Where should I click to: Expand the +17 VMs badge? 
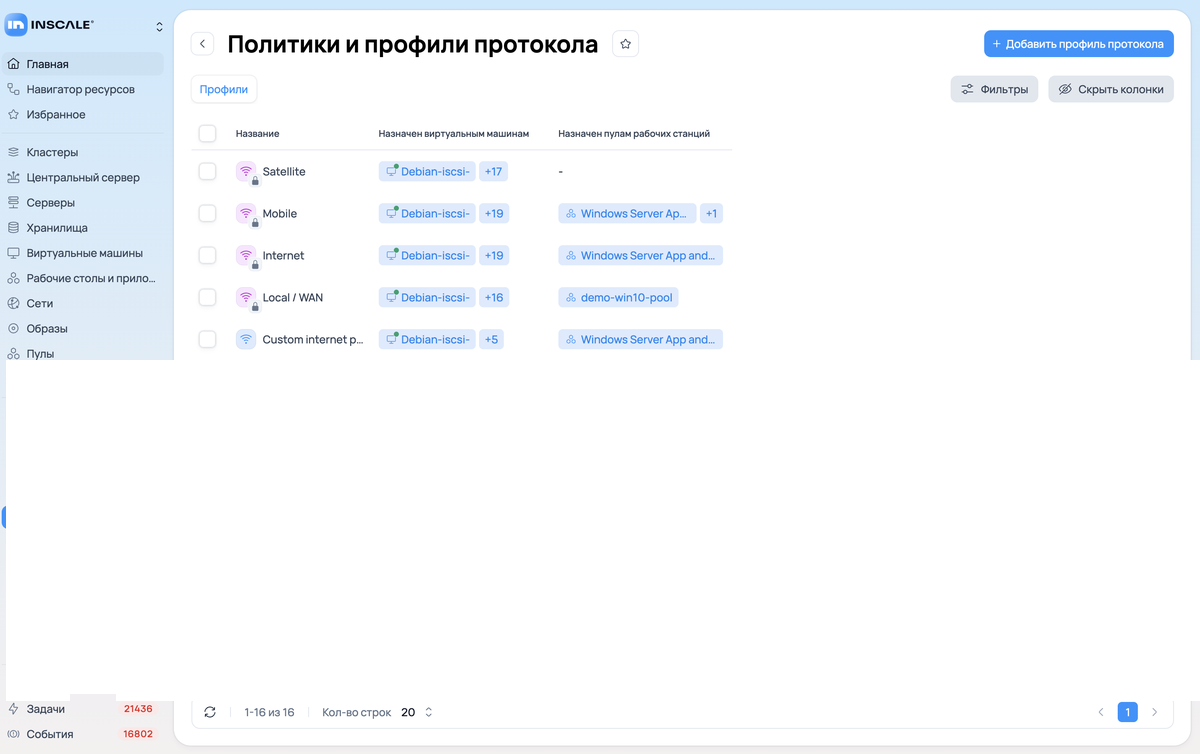[x=494, y=172]
